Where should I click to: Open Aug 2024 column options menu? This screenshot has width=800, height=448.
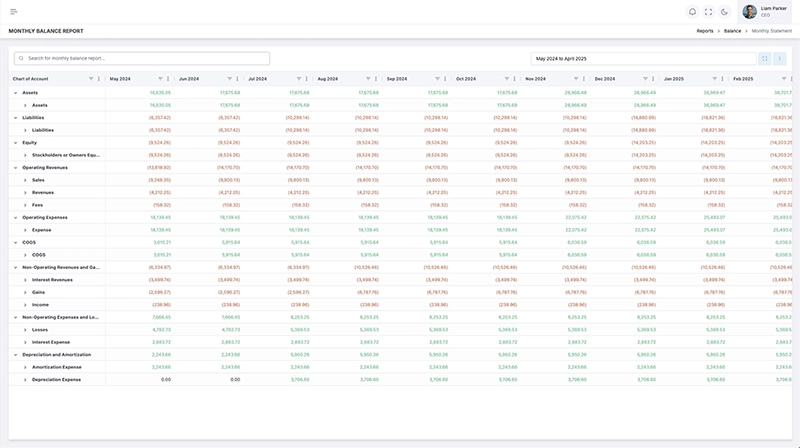pos(376,79)
